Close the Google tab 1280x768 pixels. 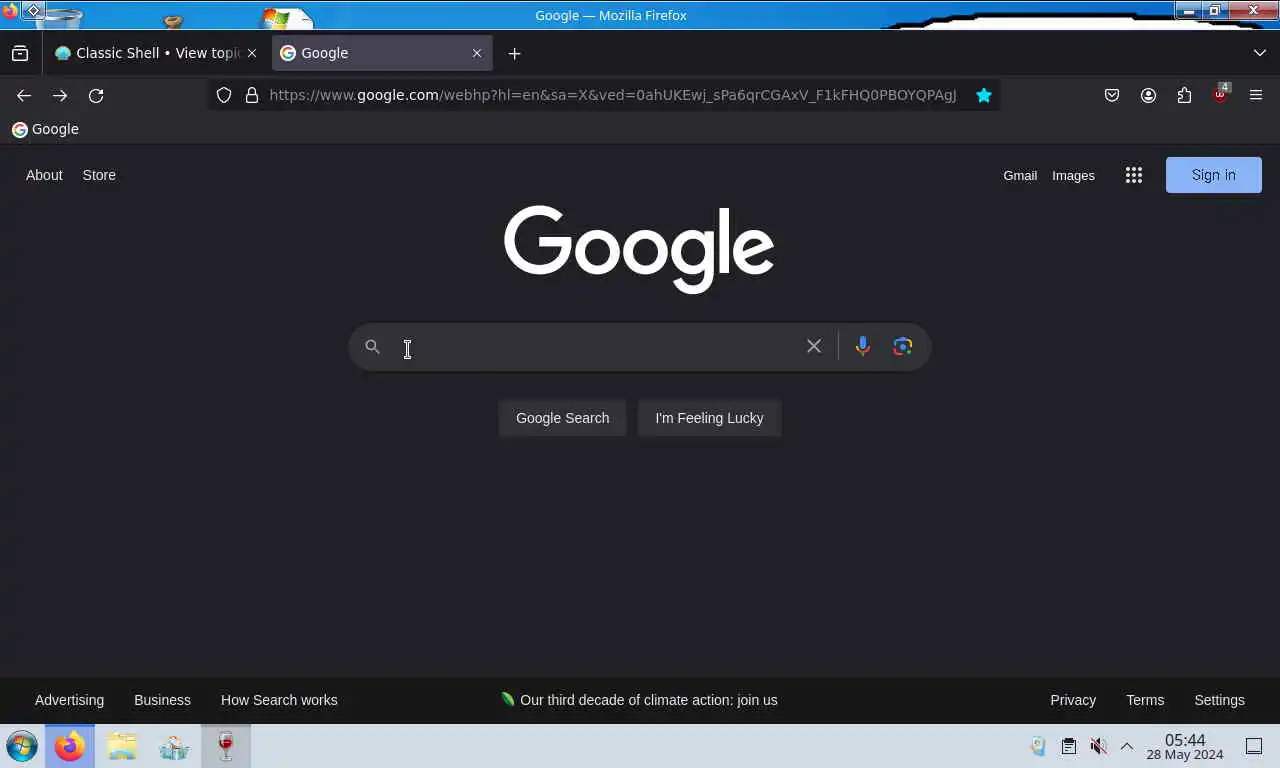click(477, 53)
